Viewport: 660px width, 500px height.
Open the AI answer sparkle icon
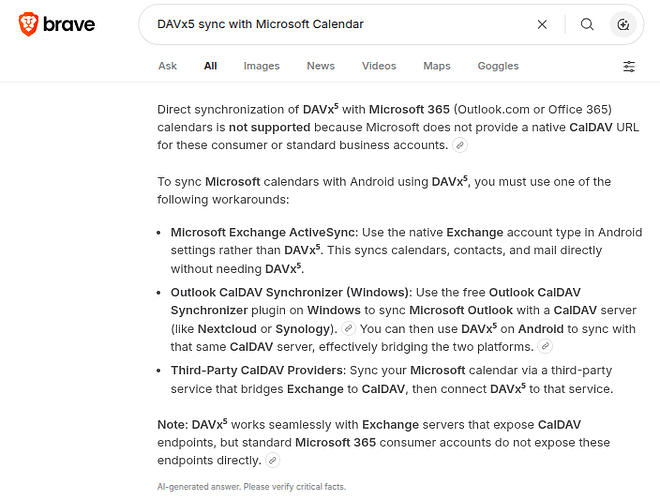(x=623, y=24)
